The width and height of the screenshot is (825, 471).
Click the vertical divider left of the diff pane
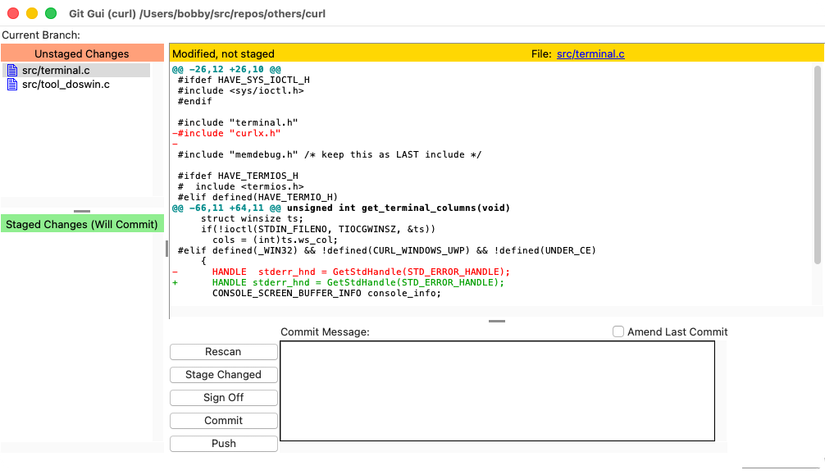166,249
